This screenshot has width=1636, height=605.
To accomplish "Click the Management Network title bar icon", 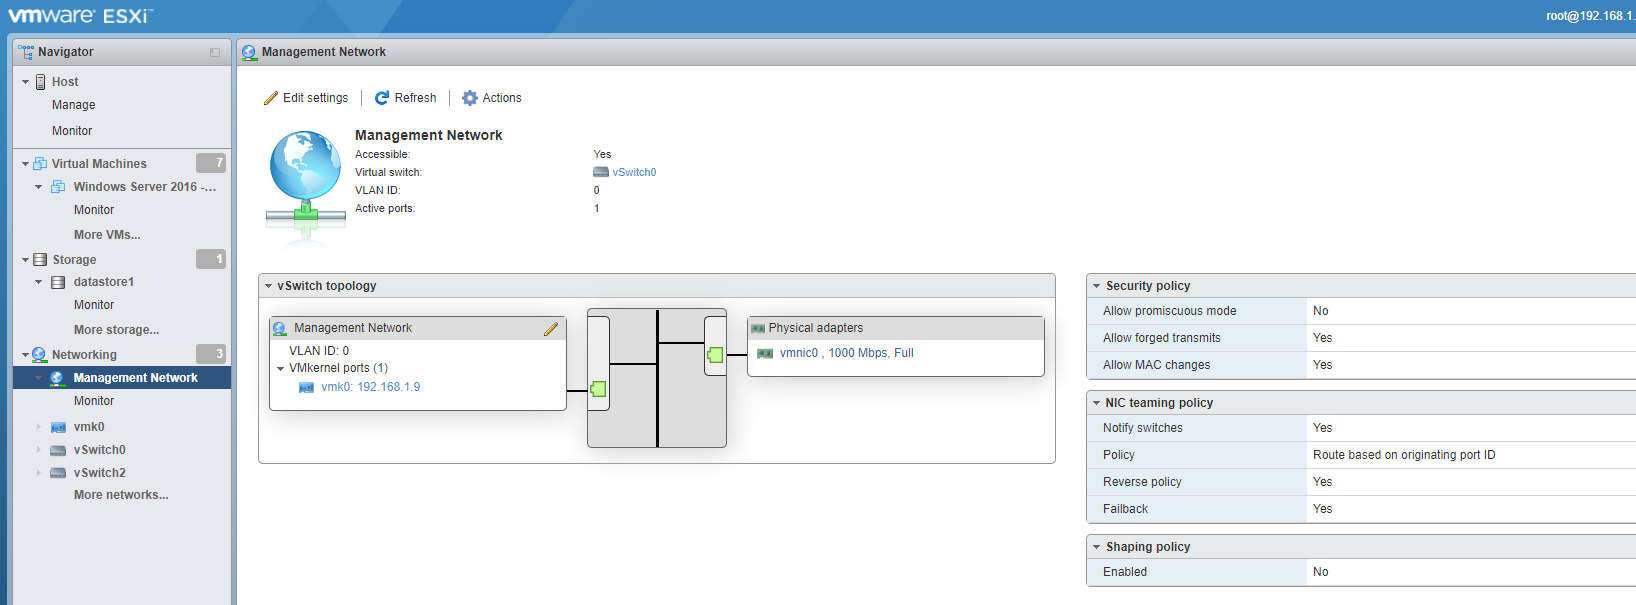I will tap(249, 52).
